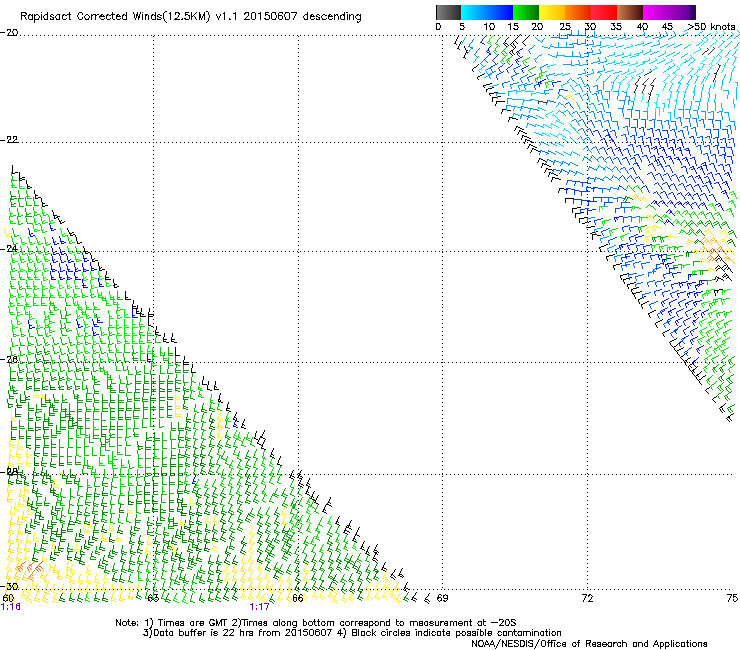
Task: Select the blue 10-15 knots legend swatch
Action: point(500,12)
